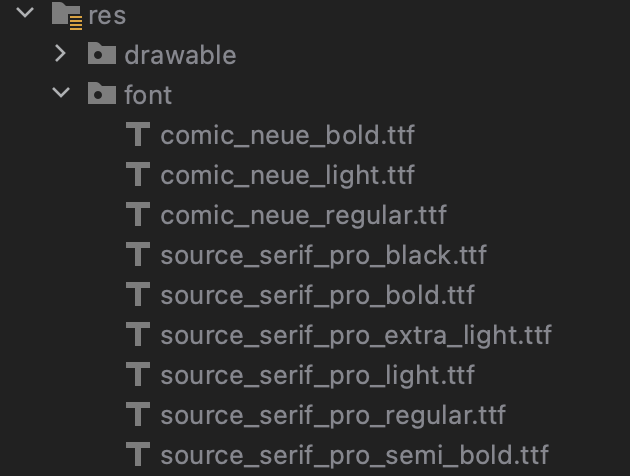This screenshot has height=476, width=630.
Task: Click font icon of source_serif_pro_semi_bold.ttf
Action: 138,454
